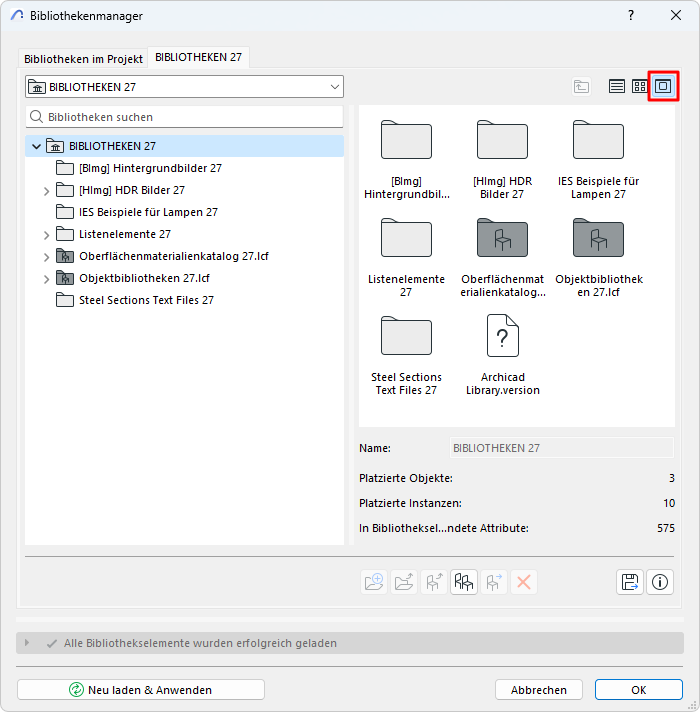Switch to small icons grid view
The image size is (700, 712).
click(640, 86)
